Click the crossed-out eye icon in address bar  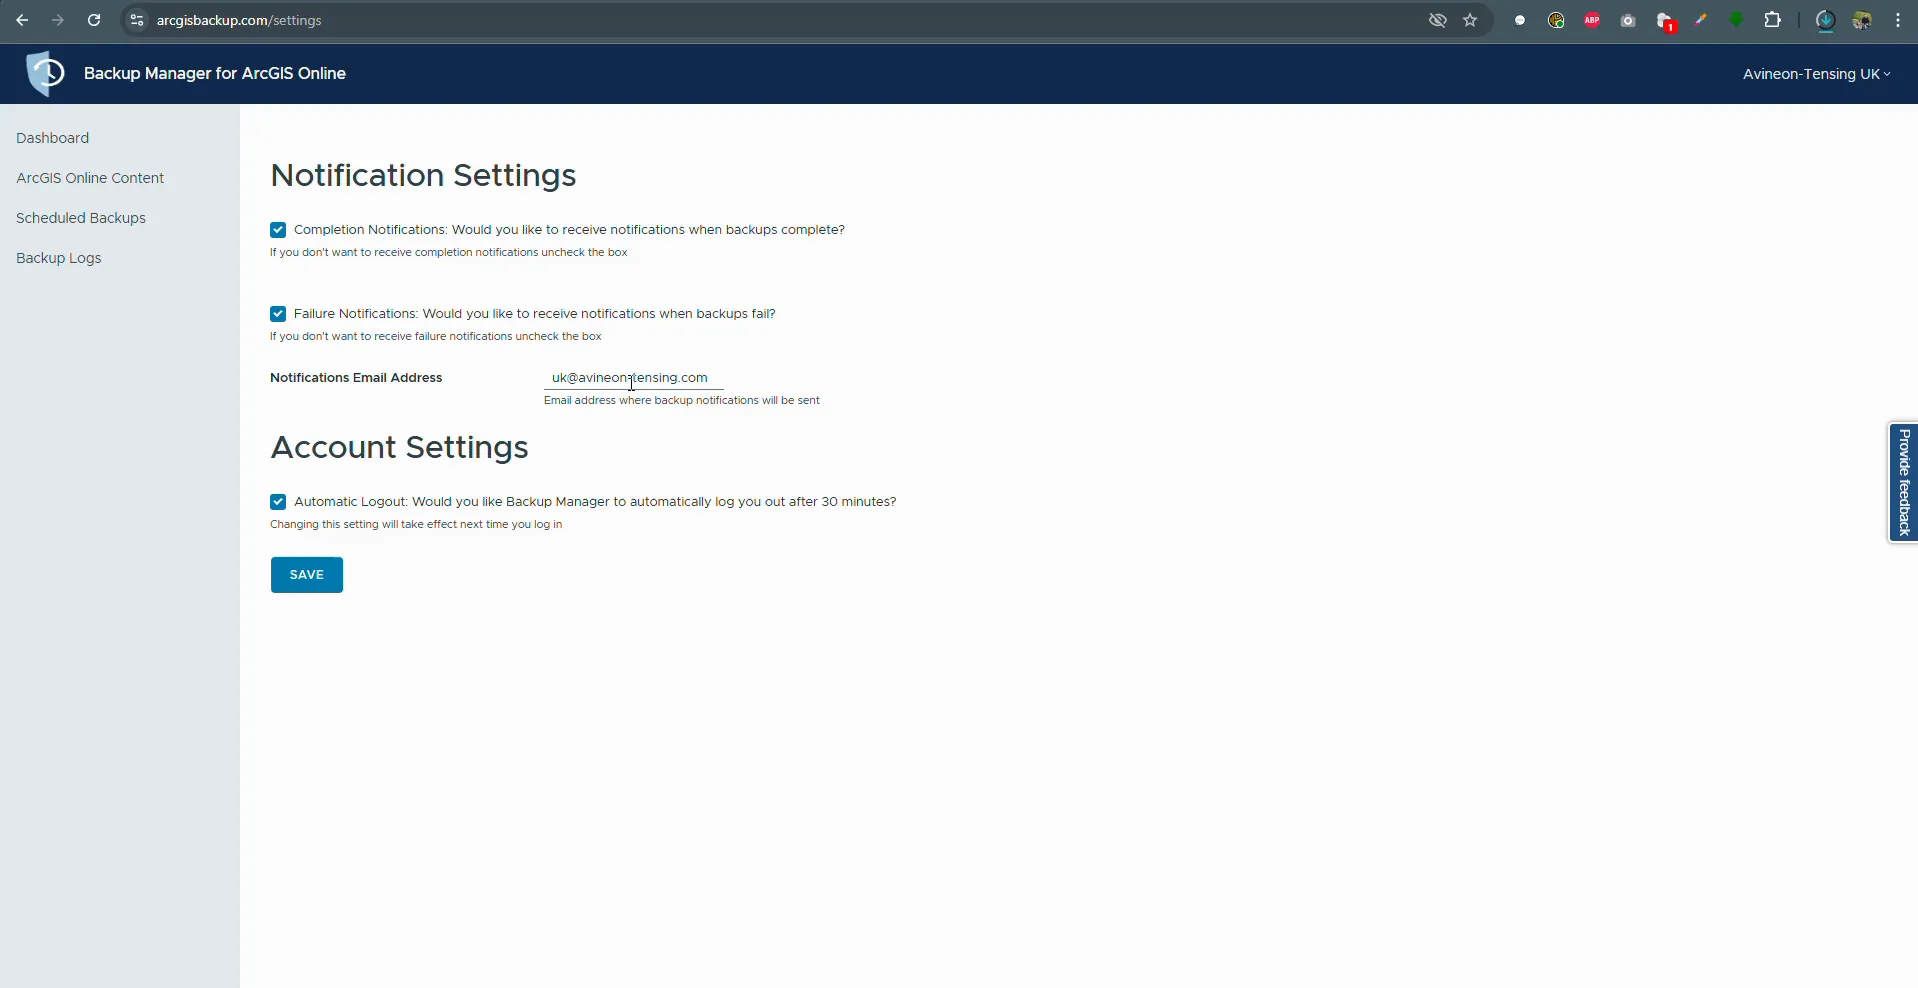pyautogui.click(x=1438, y=20)
